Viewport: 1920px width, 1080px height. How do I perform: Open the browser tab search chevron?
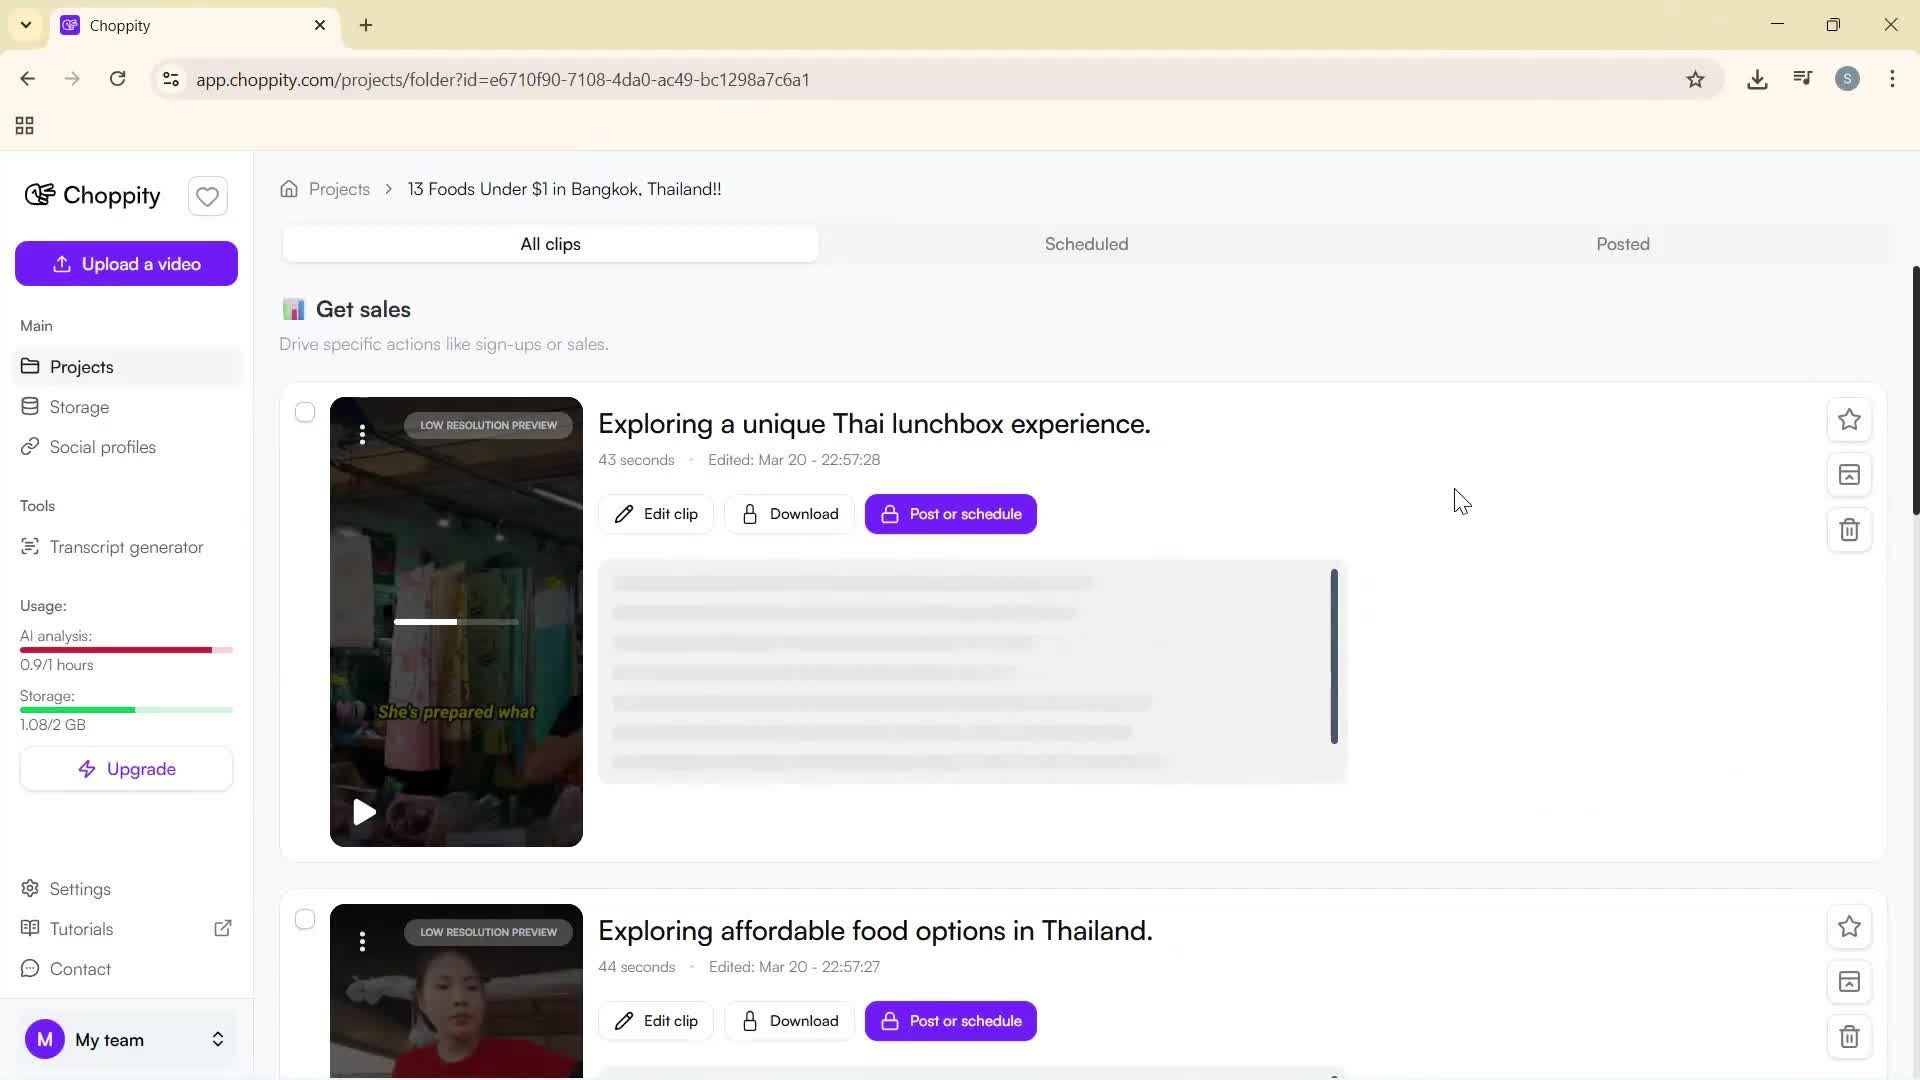click(26, 25)
